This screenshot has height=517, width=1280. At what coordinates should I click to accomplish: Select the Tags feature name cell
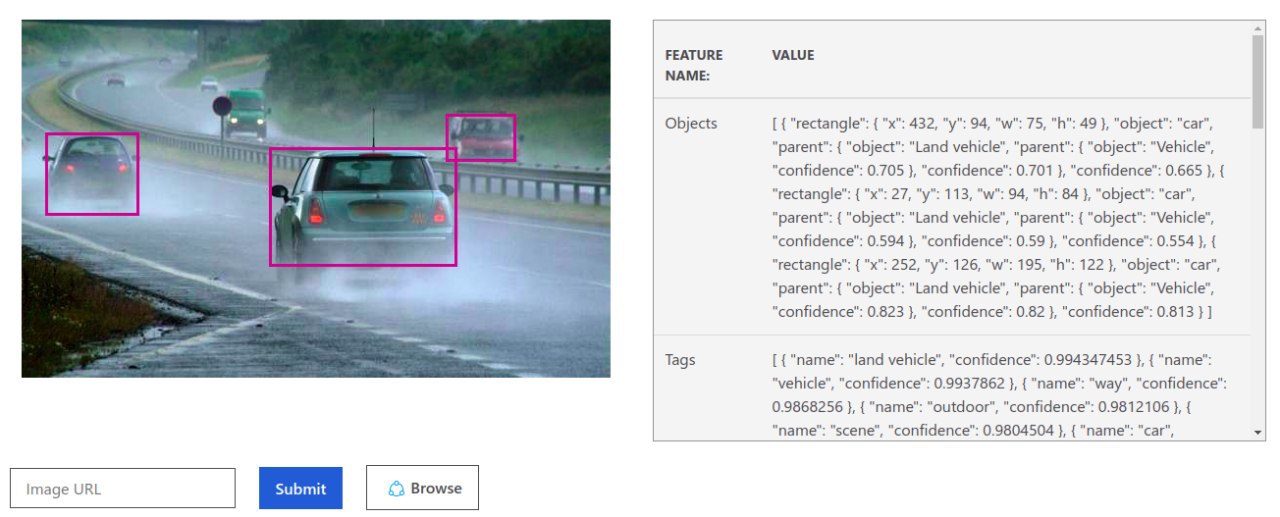pyautogui.click(x=680, y=359)
